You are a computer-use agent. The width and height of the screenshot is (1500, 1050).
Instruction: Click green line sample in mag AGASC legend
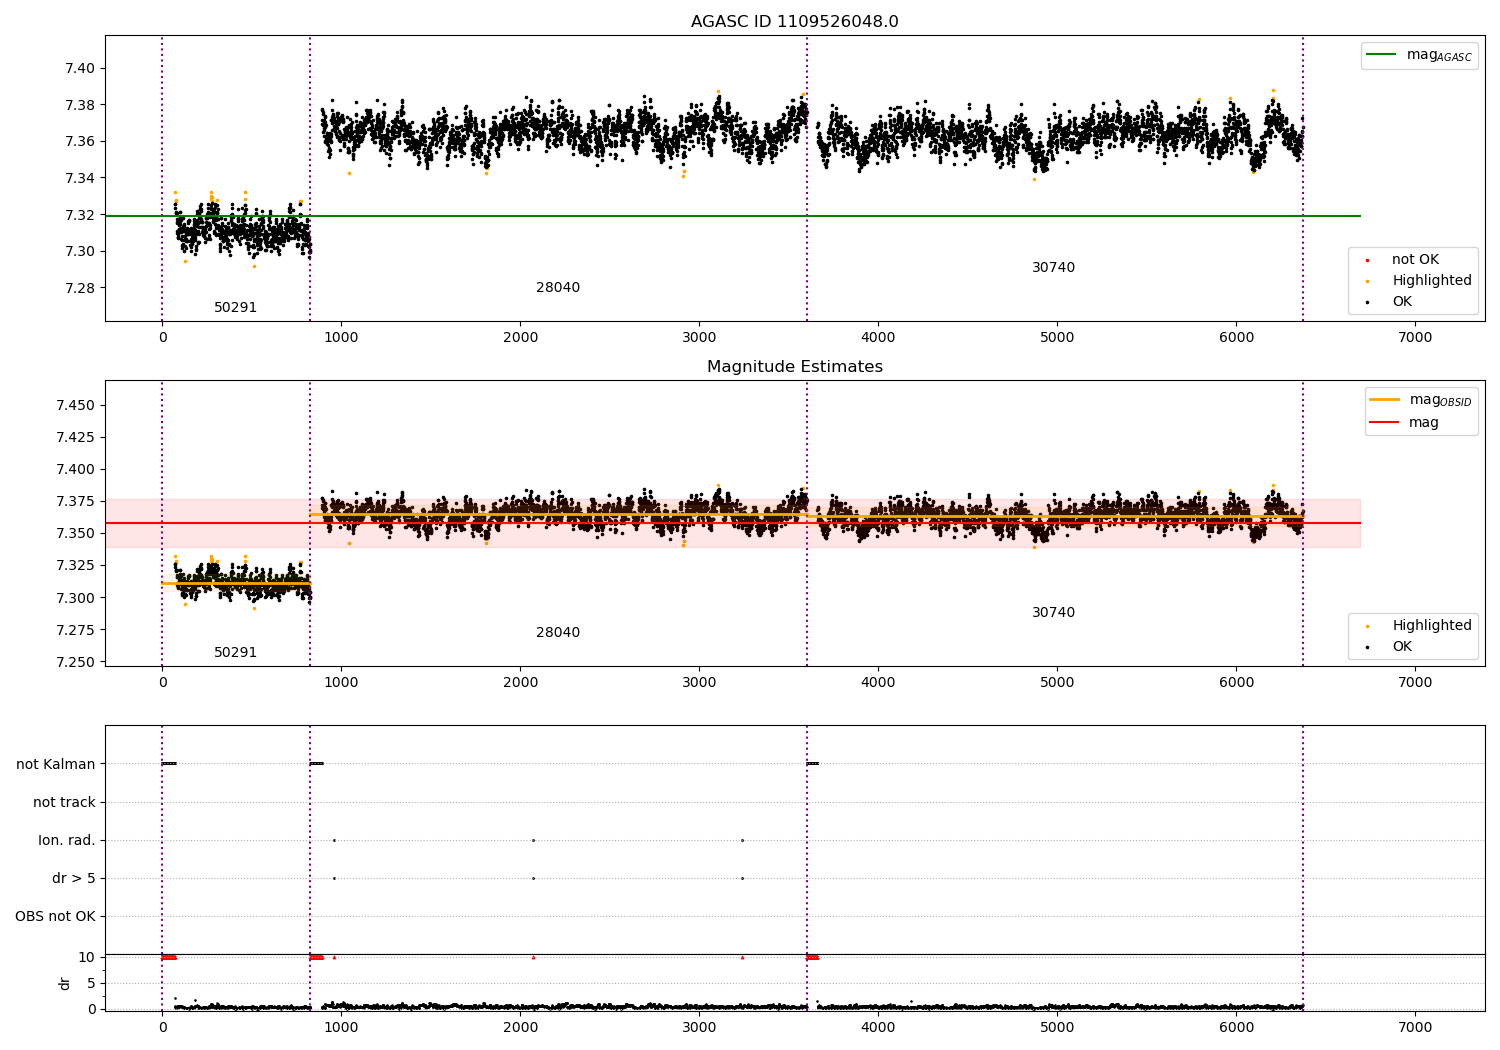[1382, 55]
